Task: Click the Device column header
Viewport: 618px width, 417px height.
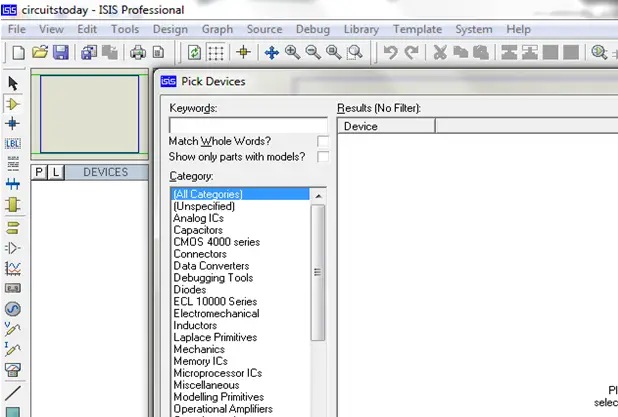Action: [x=386, y=126]
